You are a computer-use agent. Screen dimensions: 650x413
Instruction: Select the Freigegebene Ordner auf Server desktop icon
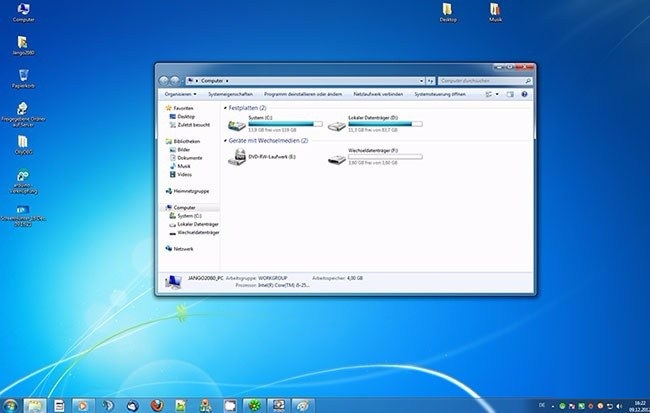click(23, 114)
